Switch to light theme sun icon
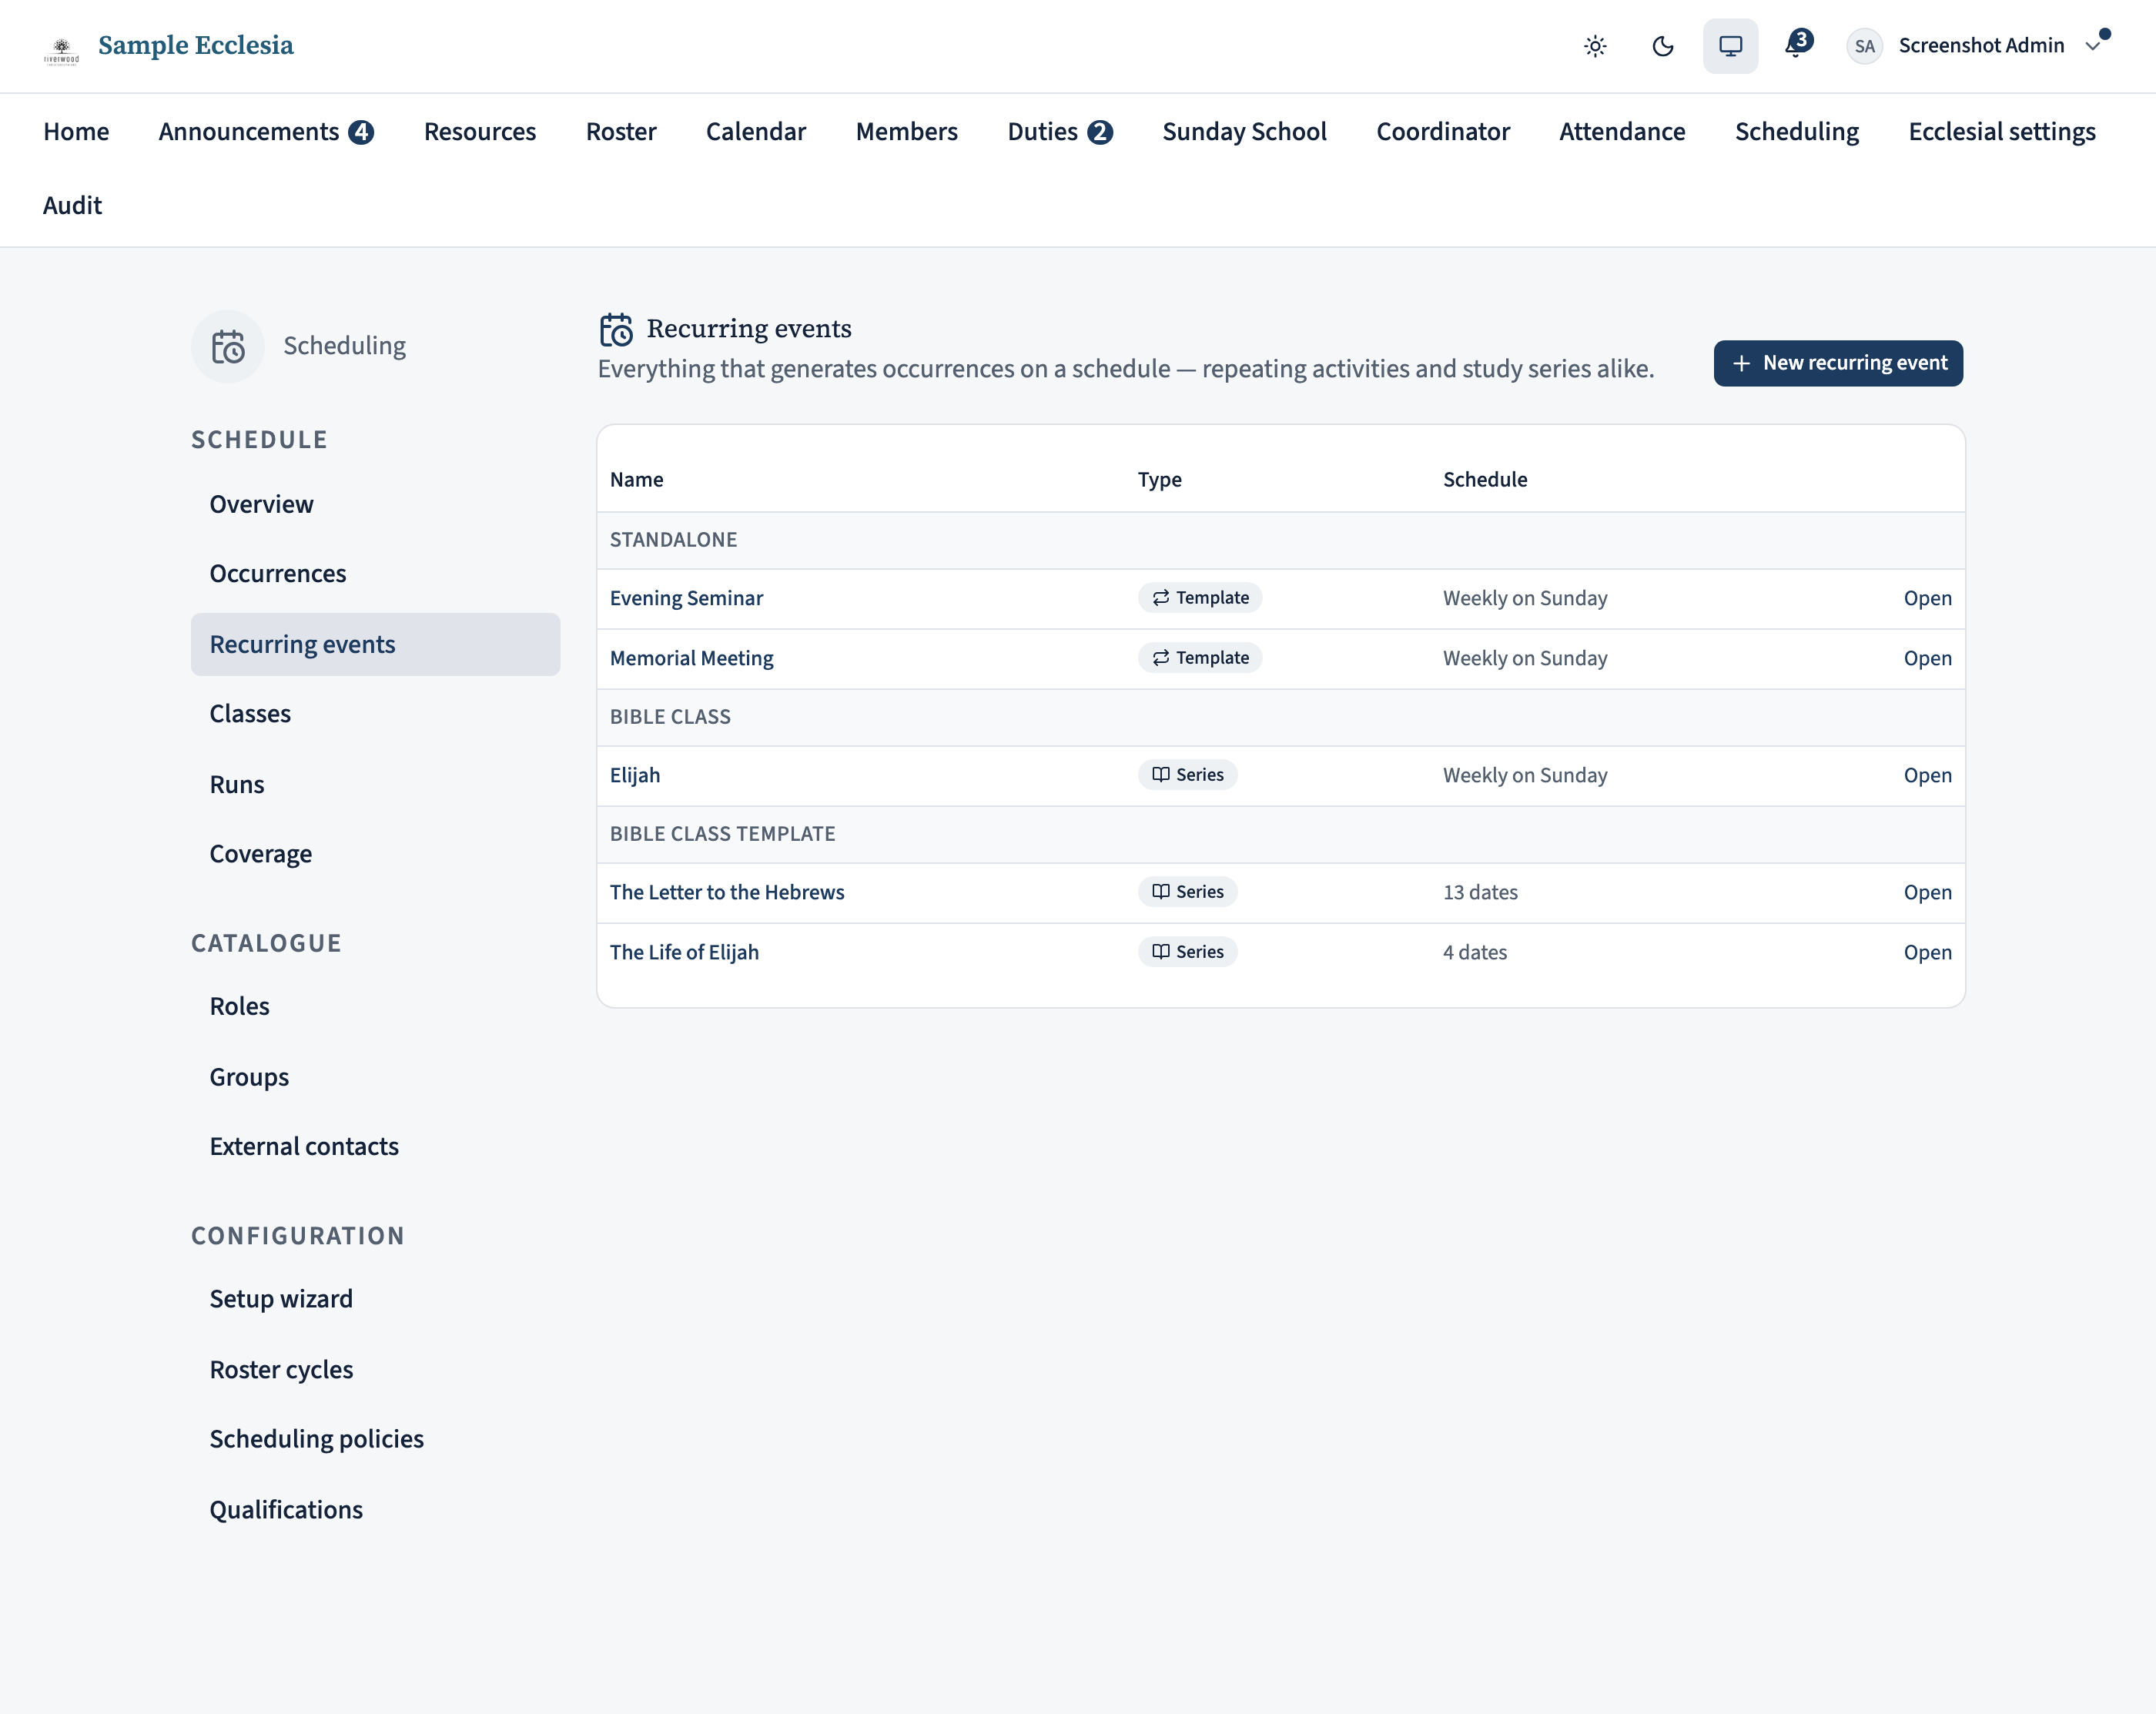The height and width of the screenshot is (1714, 2156). pos(1595,46)
